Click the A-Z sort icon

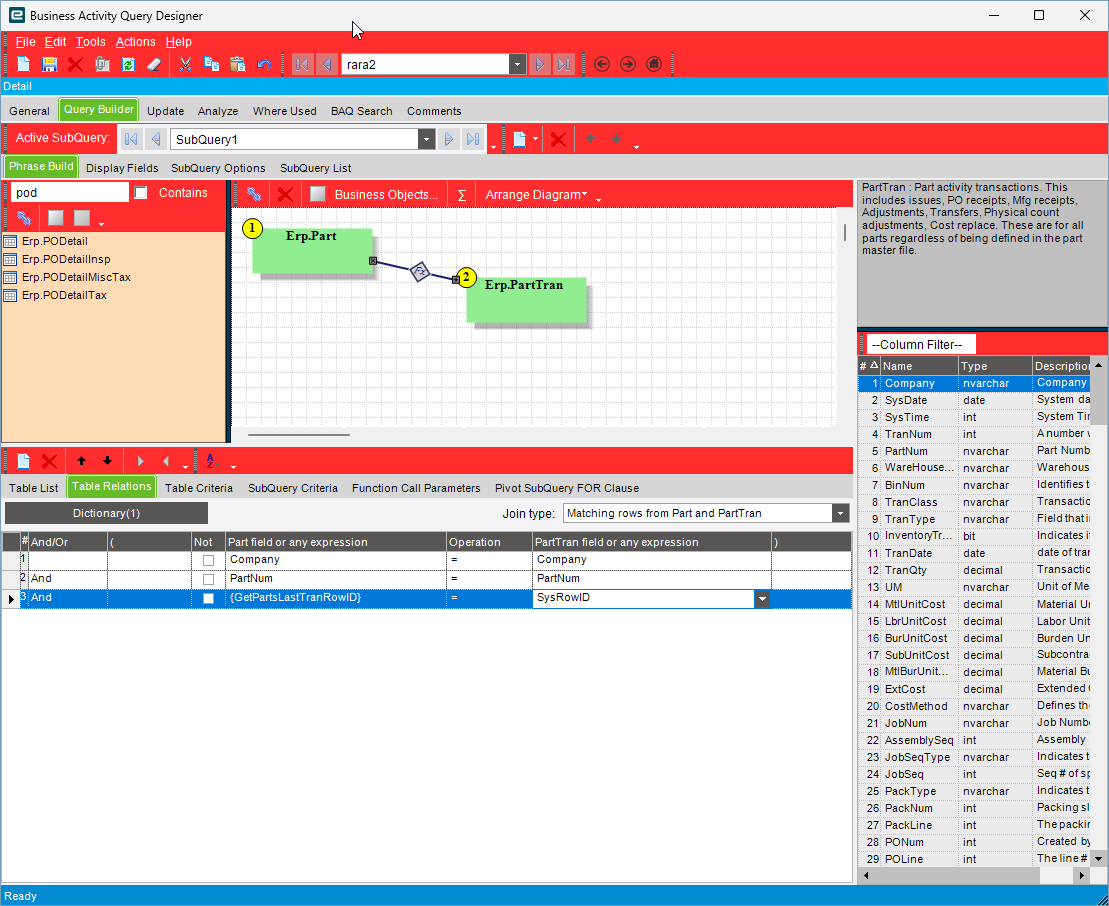tap(213, 461)
